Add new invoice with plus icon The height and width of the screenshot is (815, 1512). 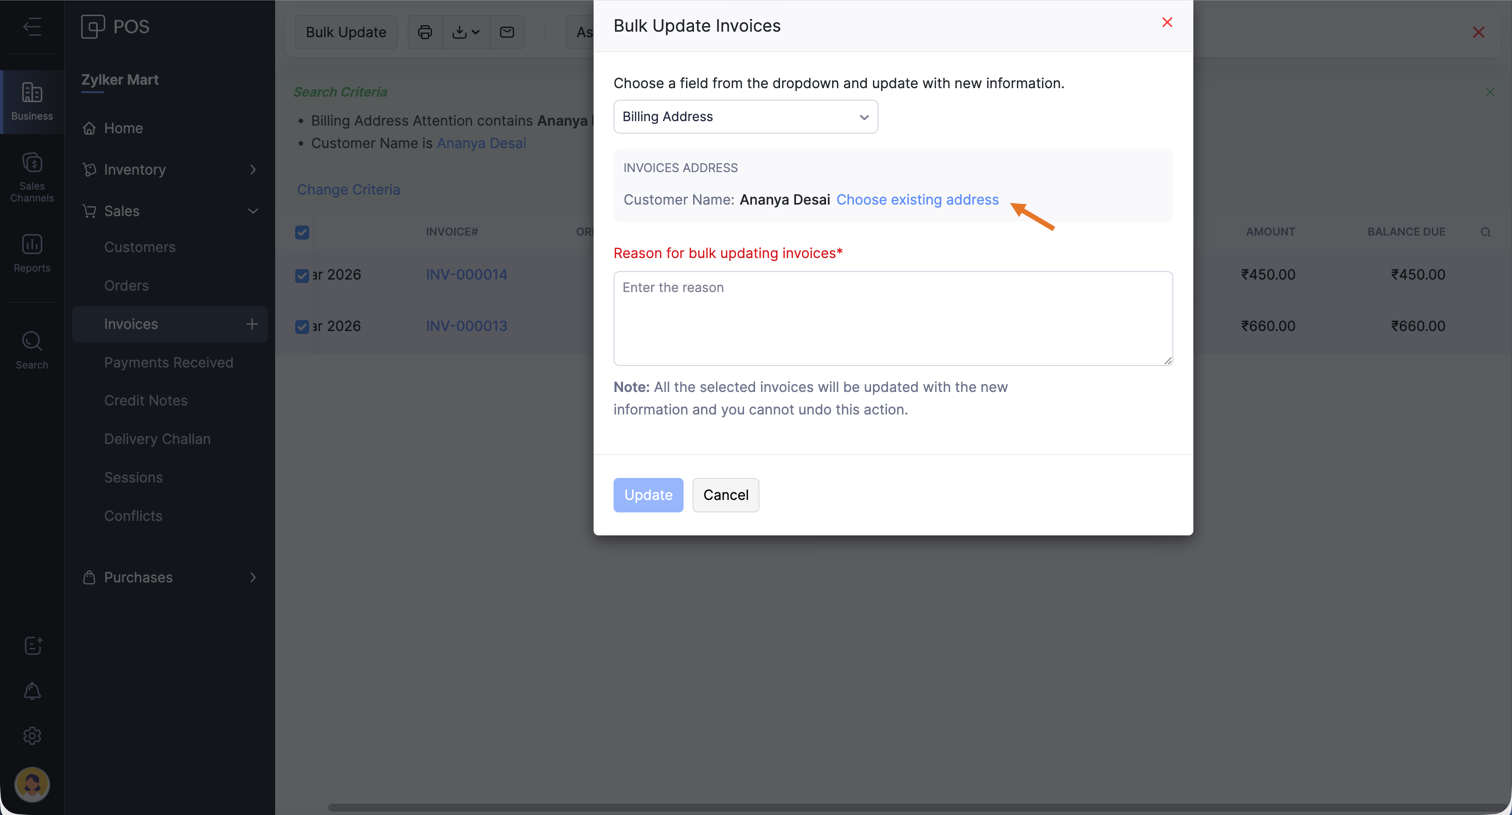click(x=252, y=324)
